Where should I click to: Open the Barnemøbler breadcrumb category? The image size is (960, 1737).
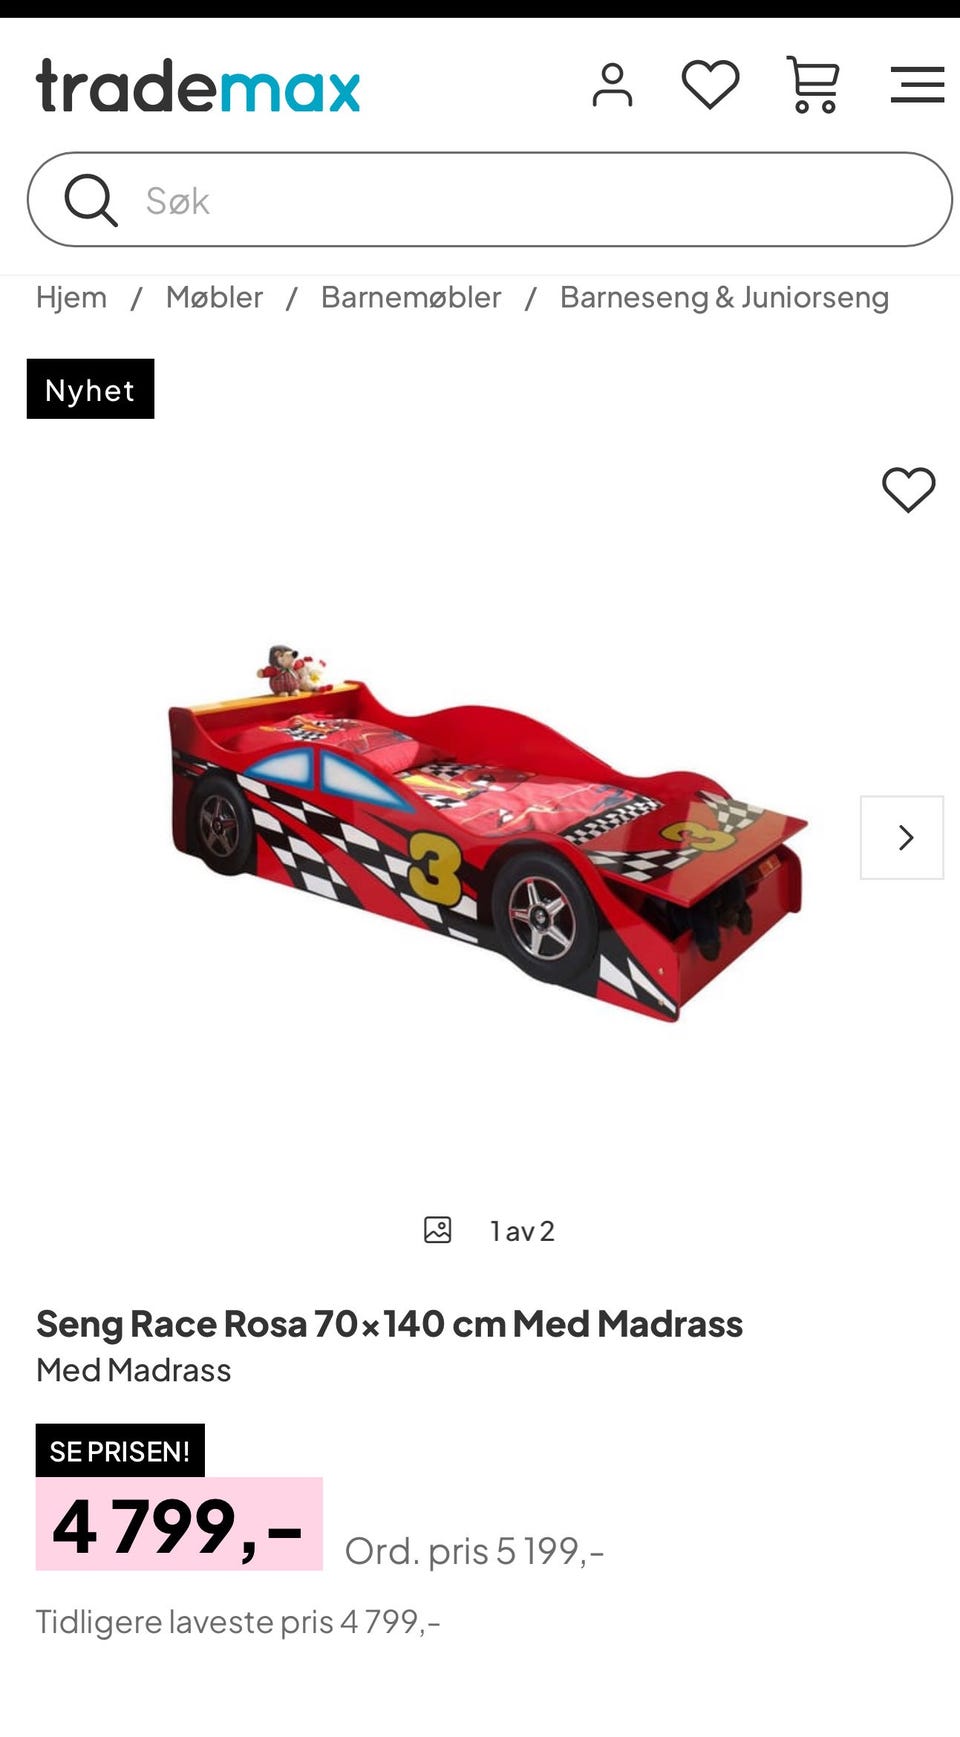tap(411, 297)
